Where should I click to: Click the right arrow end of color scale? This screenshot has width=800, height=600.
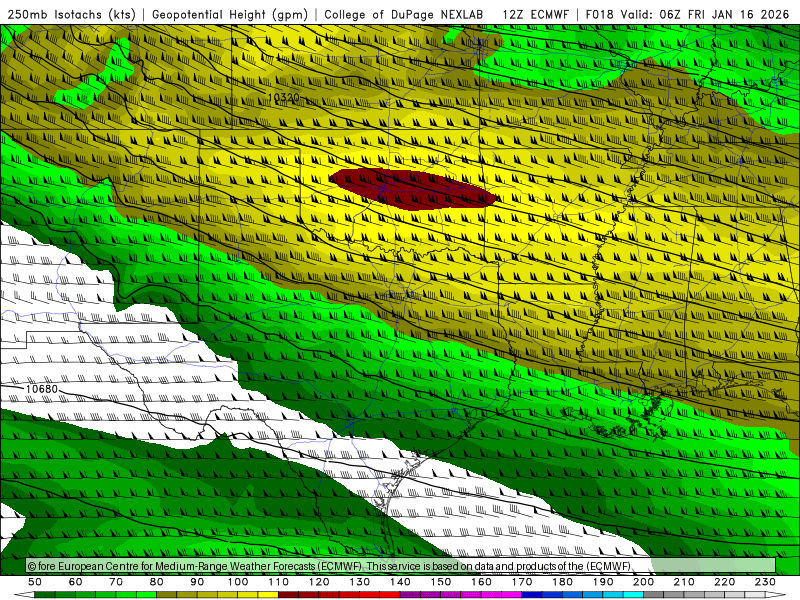point(776,595)
